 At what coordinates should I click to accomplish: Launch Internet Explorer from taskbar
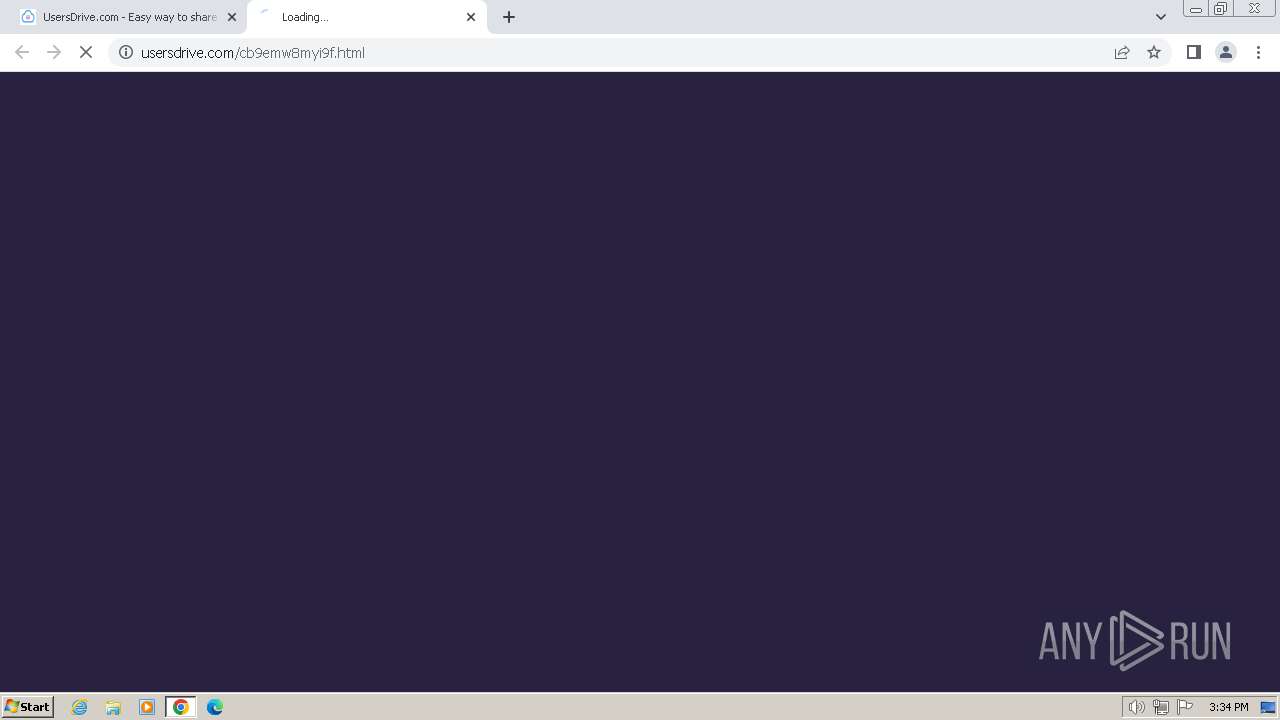point(80,707)
